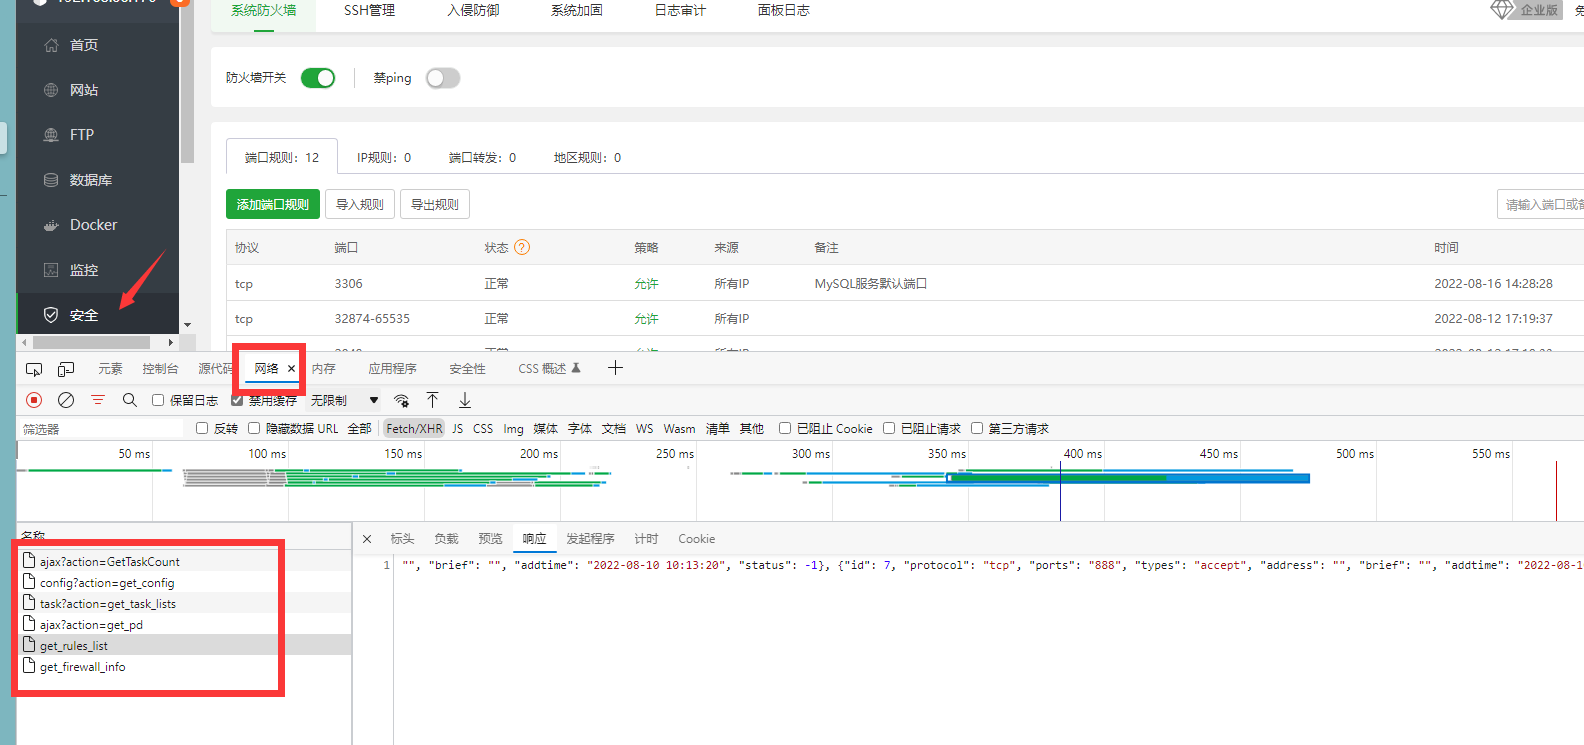Screen dimensions: 1584x745
Task: Check the 反转 filter checkbox
Action: (202, 428)
